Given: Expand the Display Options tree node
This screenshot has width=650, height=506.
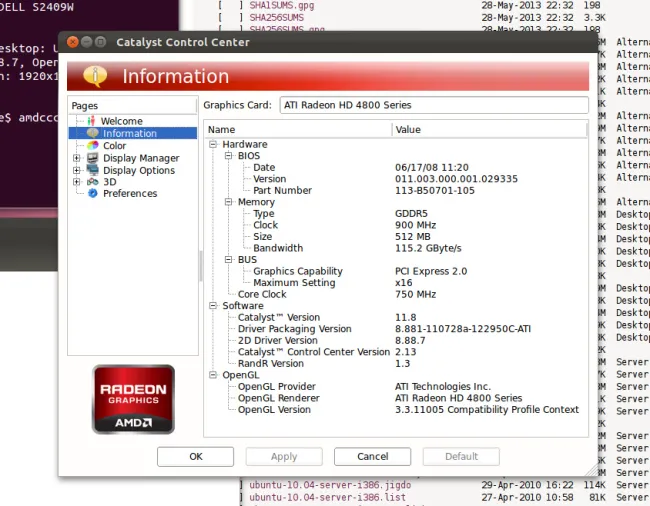Looking at the screenshot, I should pyautogui.click(x=76, y=170).
